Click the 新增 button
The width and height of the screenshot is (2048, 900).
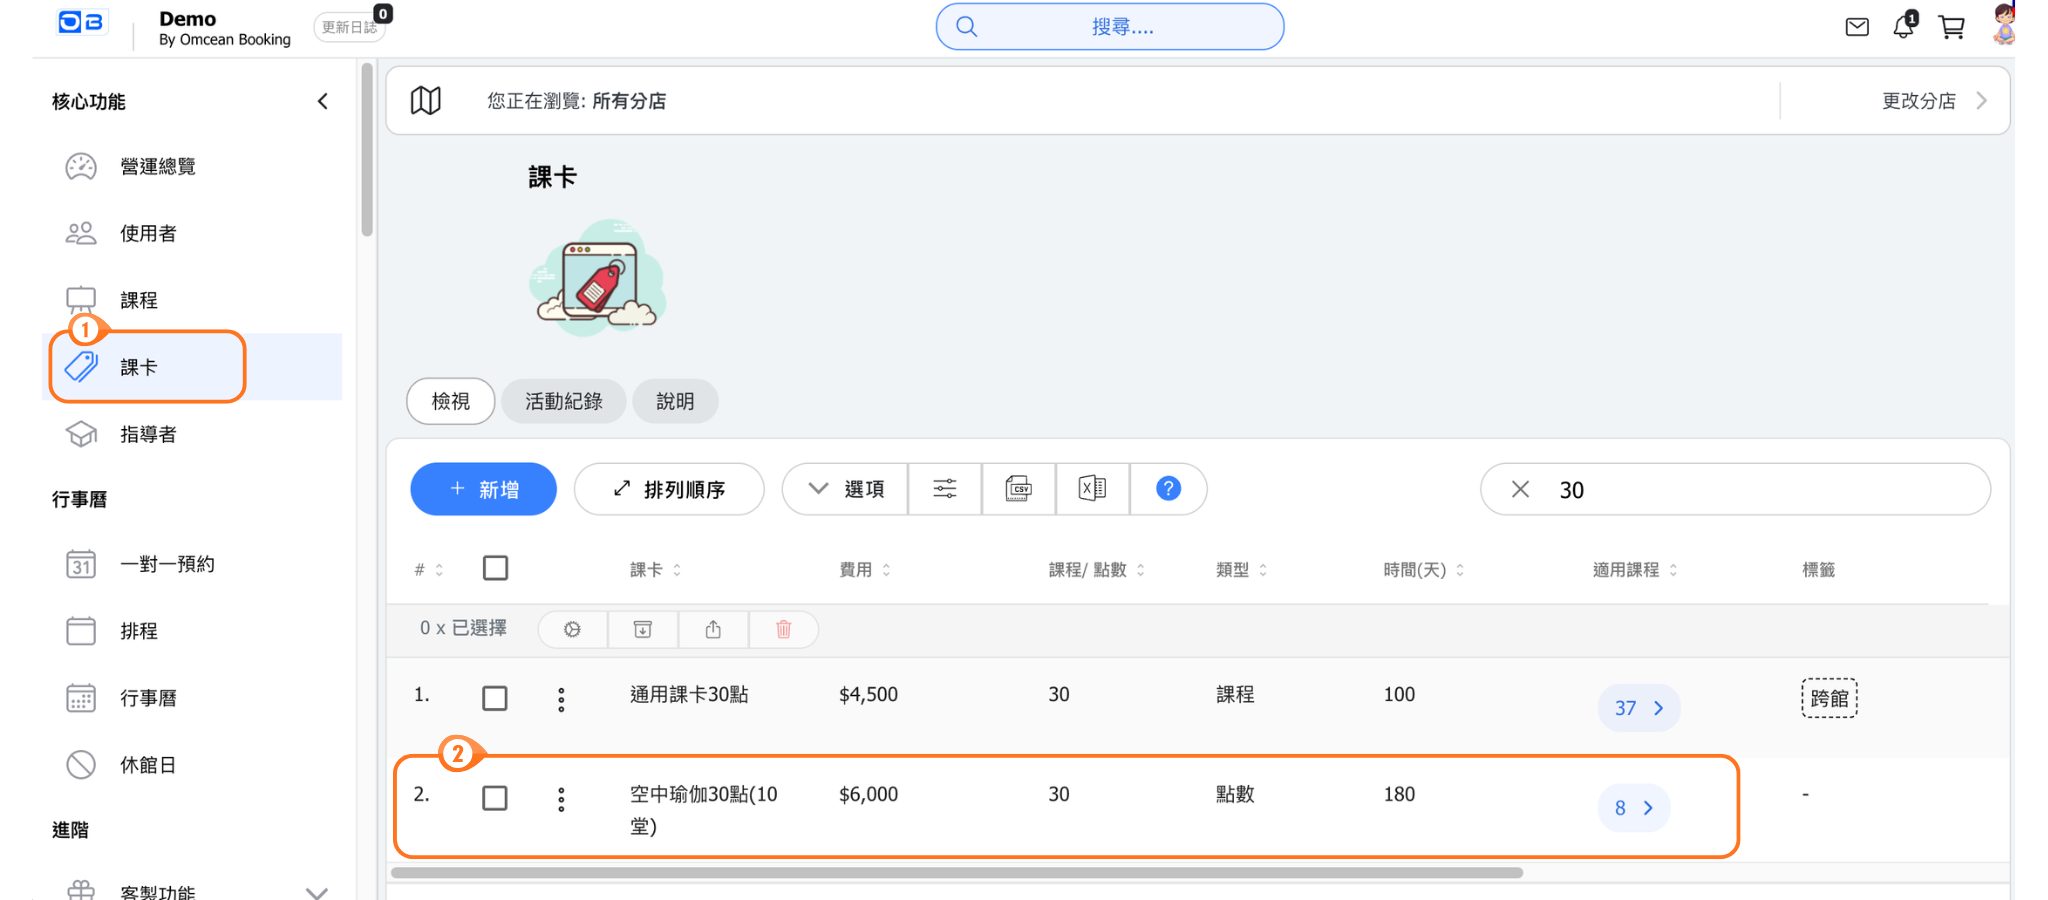coord(483,489)
